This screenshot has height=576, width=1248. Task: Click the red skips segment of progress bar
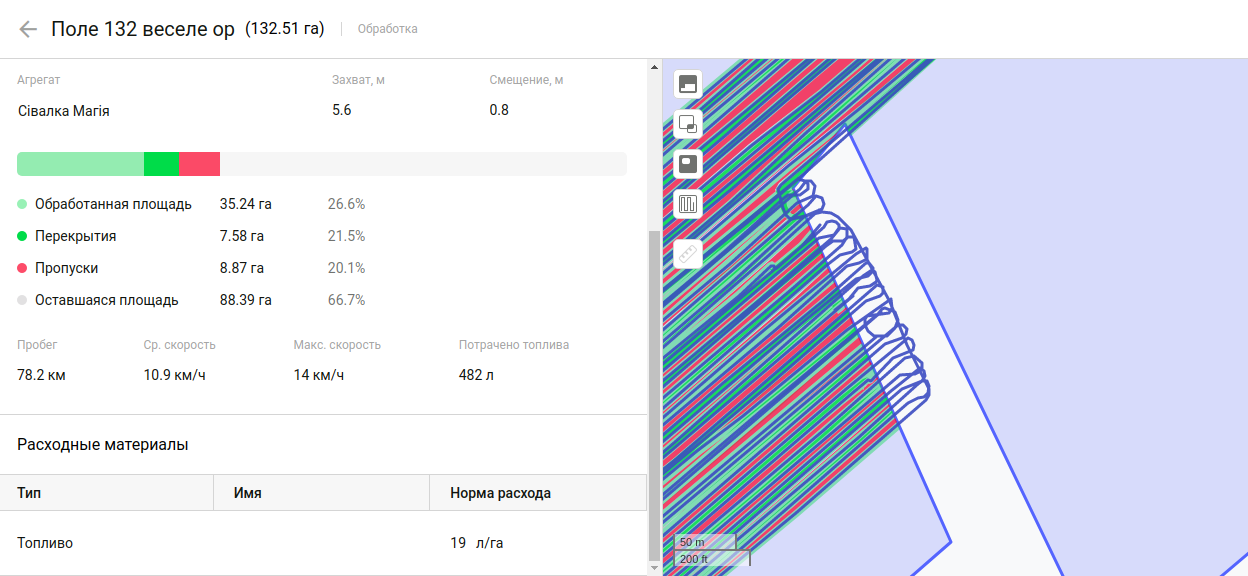pyautogui.click(x=200, y=164)
